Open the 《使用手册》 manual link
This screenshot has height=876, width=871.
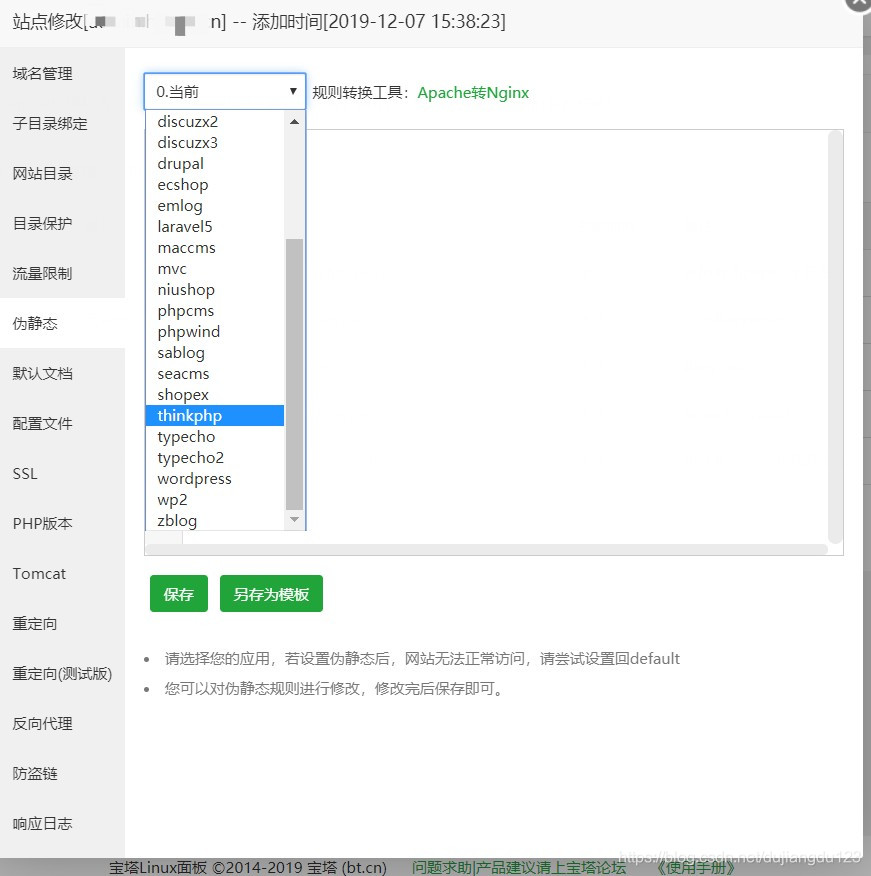[694, 867]
